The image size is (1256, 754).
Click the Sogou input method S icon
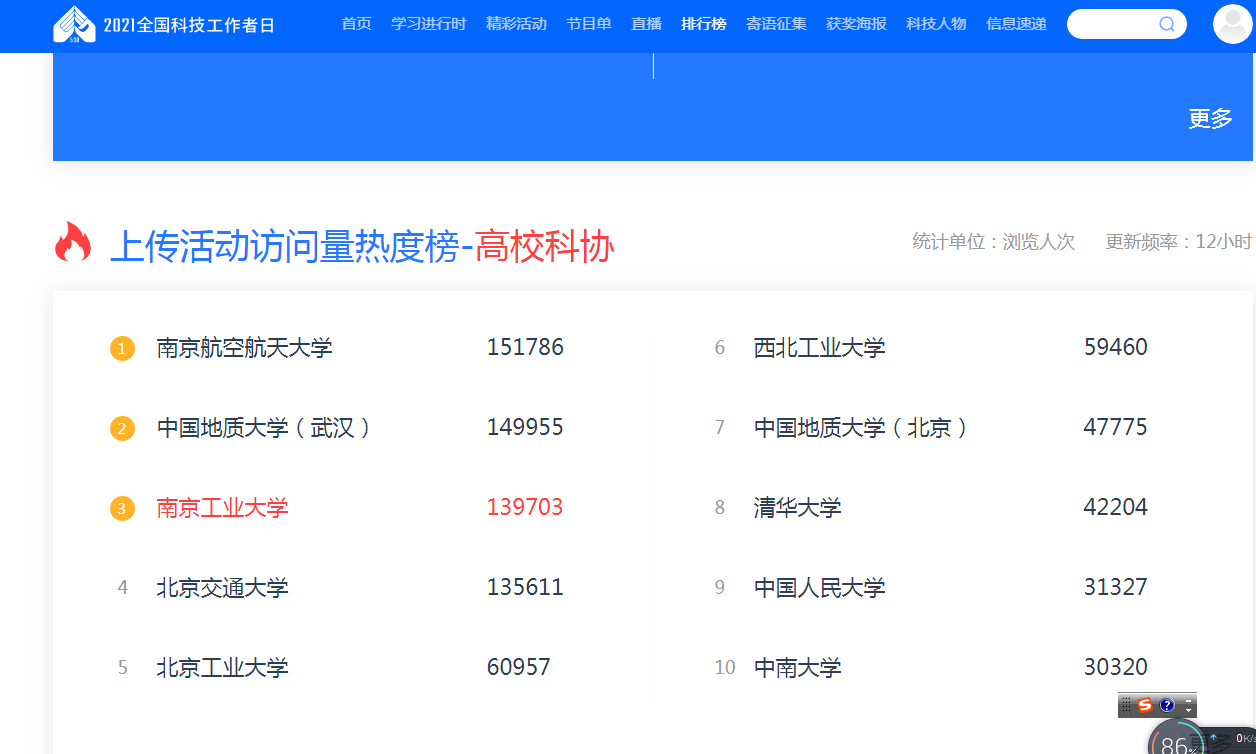pyautogui.click(x=1145, y=705)
